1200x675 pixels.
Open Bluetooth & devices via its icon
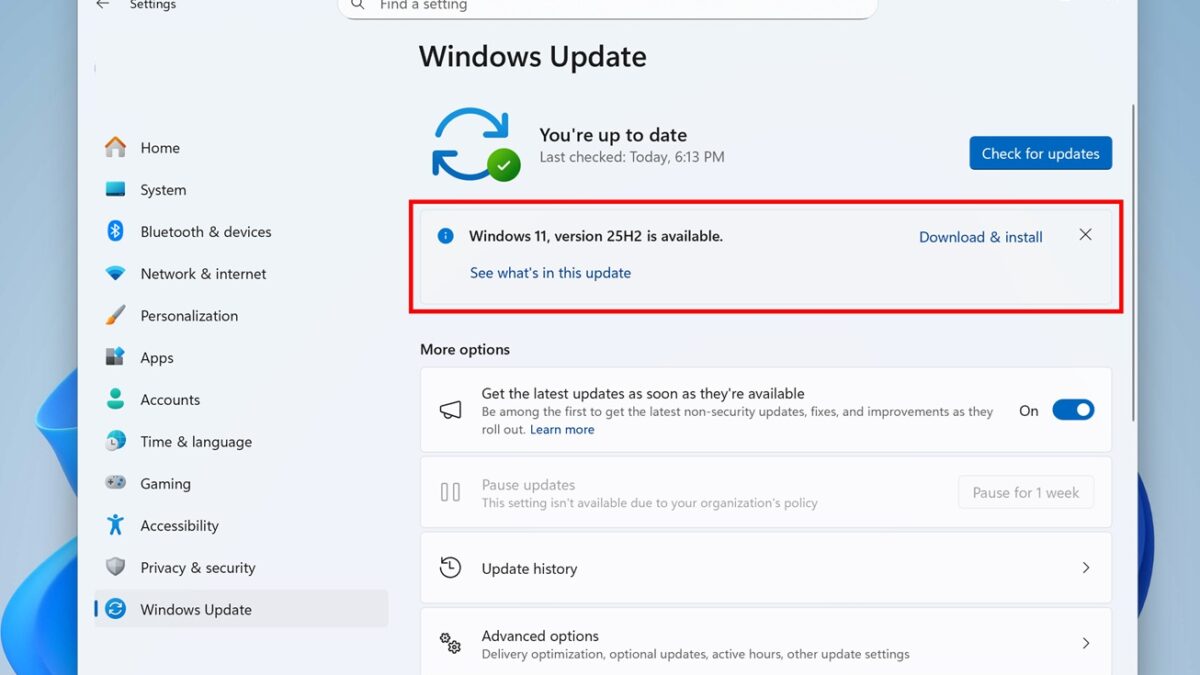116,232
